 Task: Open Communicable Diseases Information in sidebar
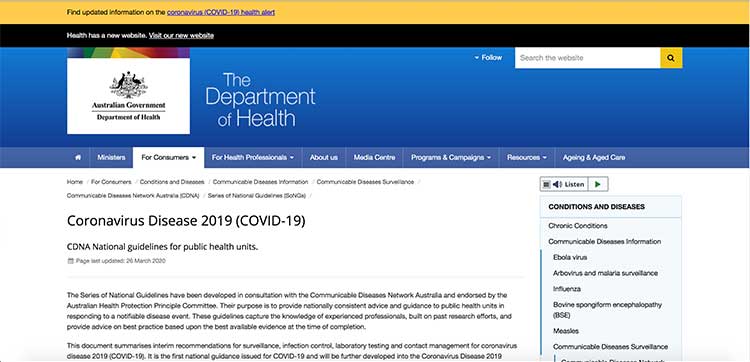pyautogui.click(x=605, y=241)
